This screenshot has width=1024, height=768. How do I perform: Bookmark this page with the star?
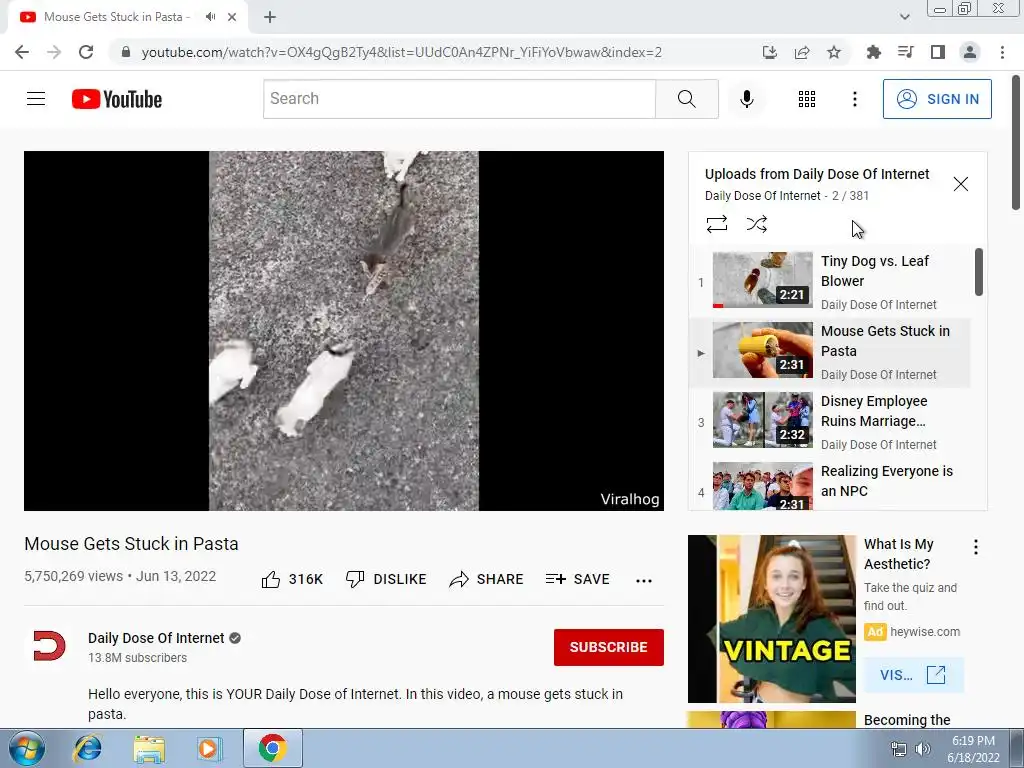click(x=833, y=52)
